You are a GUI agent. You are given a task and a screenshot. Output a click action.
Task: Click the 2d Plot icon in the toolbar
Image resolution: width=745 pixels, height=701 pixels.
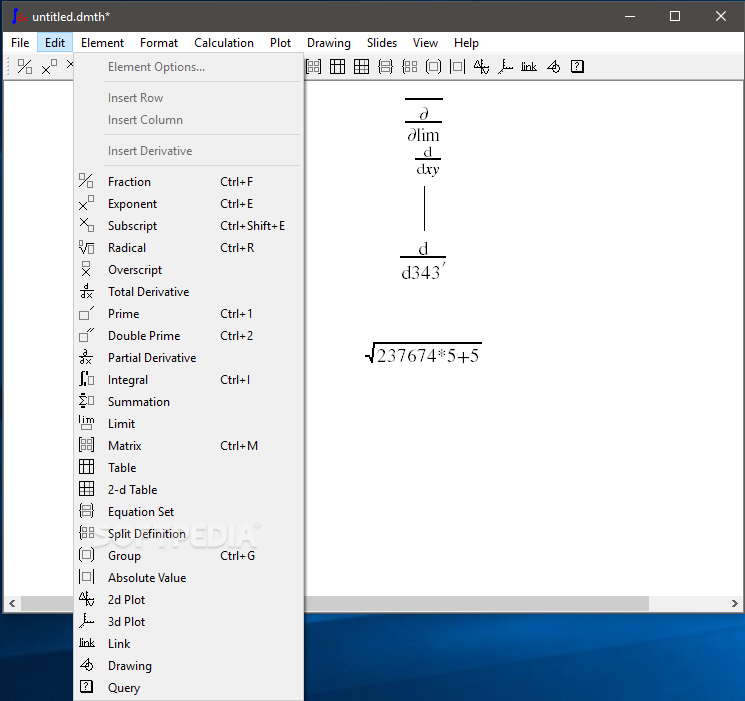coord(481,67)
